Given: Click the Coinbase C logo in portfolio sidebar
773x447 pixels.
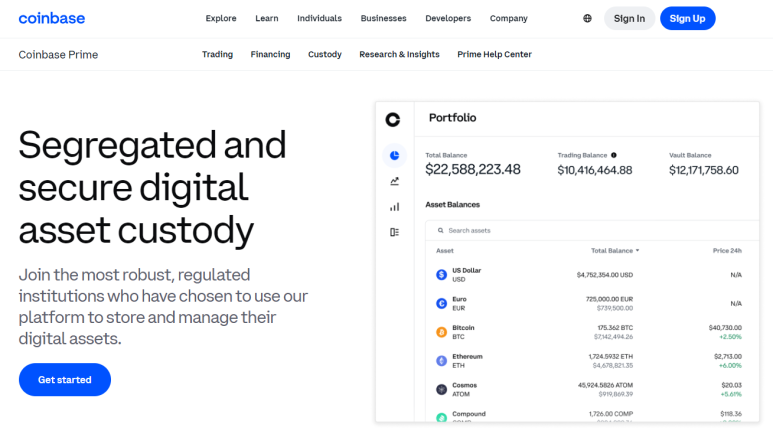Looking at the screenshot, I should pyautogui.click(x=393, y=119).
